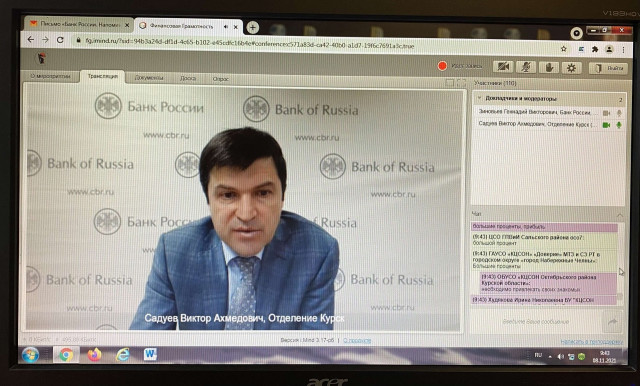Click the site lock icon

(x=78, y=40)
